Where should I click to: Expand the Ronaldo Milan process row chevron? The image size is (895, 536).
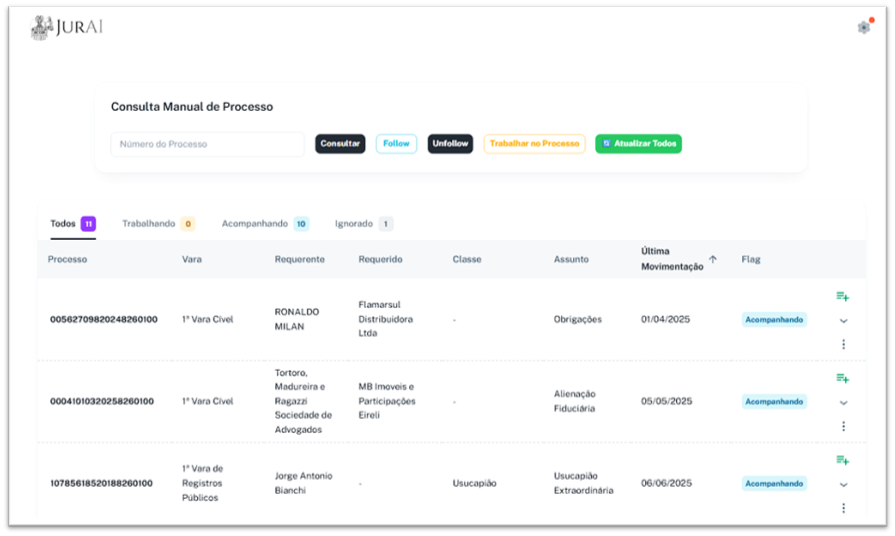(x=843, y=321)
